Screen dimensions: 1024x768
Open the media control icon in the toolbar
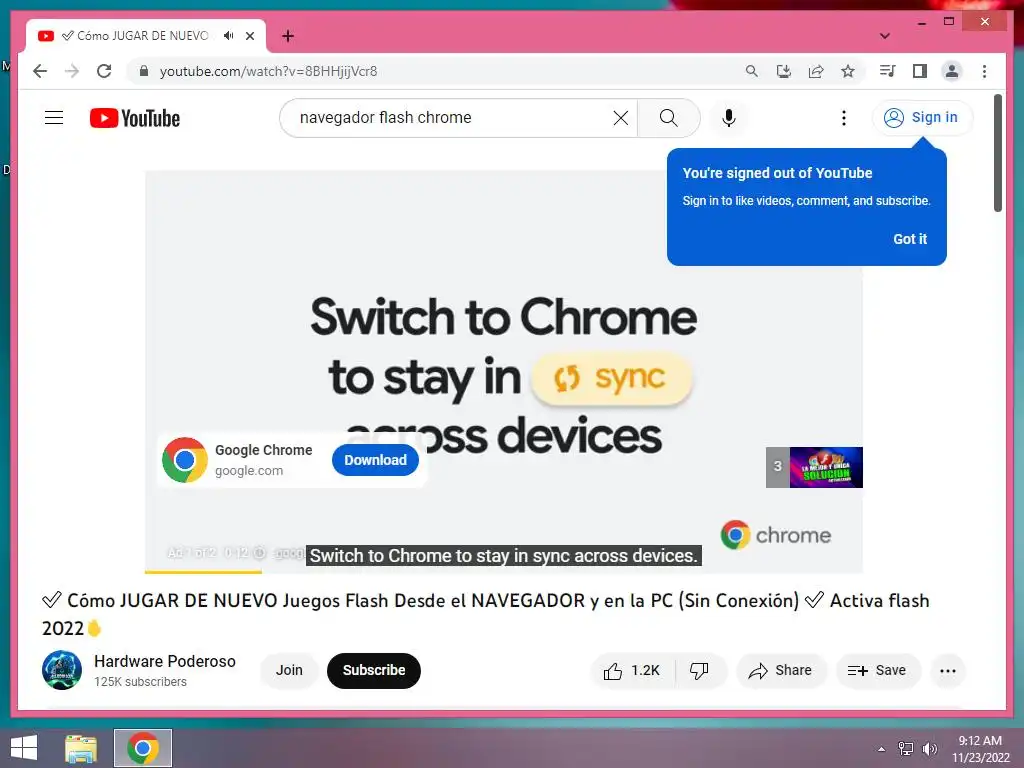coord(887,71)
